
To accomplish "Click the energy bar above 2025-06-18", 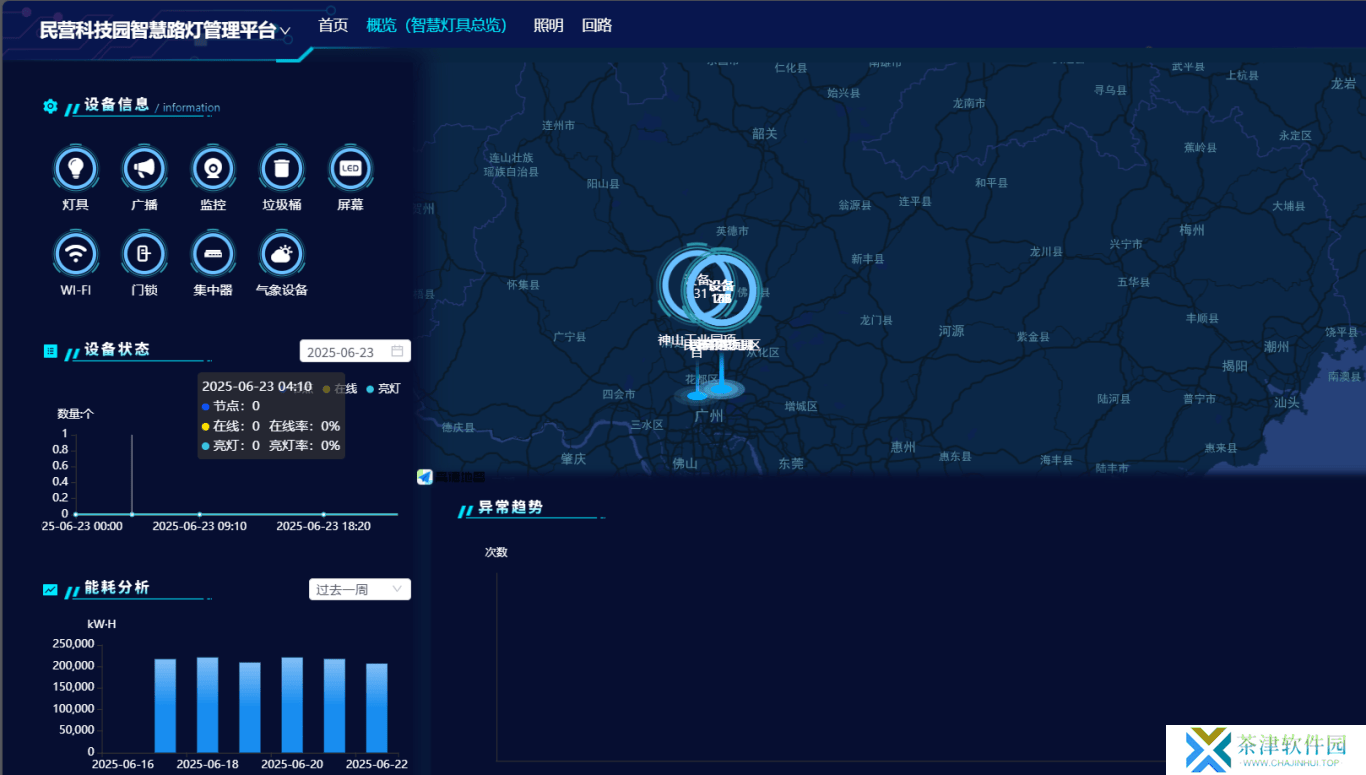I will point(207,705).
